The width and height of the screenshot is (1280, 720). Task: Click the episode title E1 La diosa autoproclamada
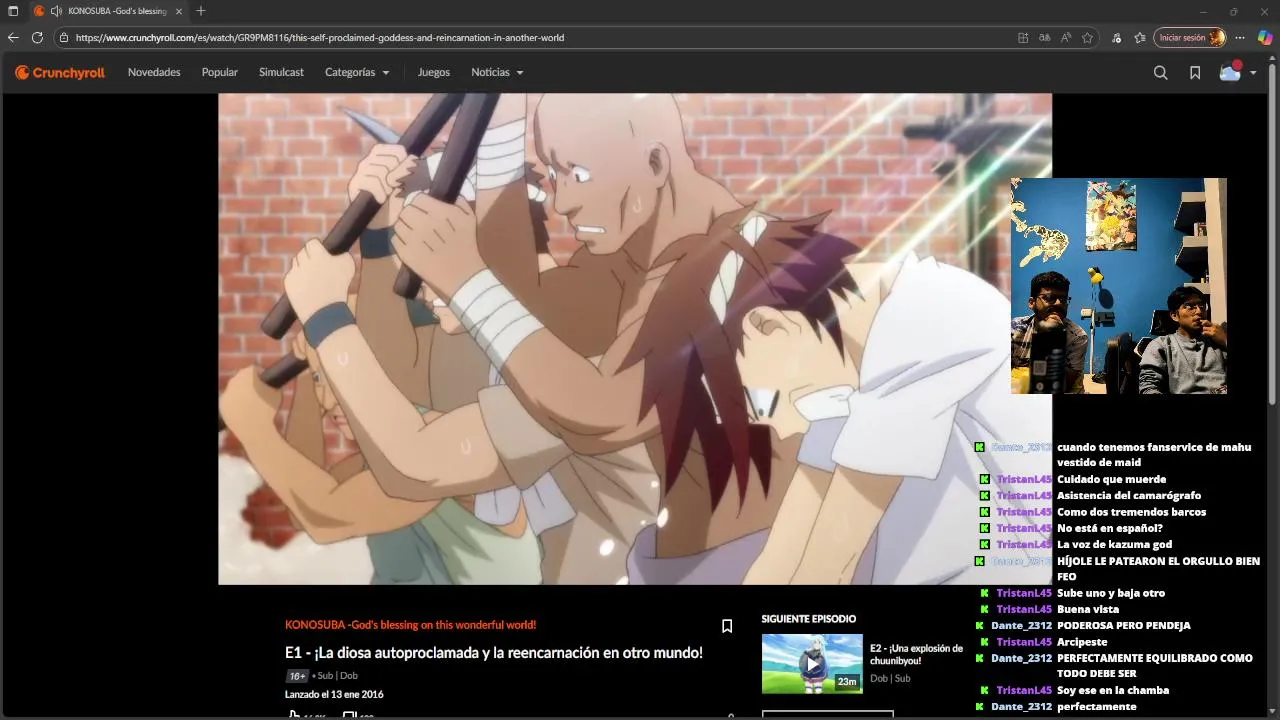[x=494, y=652]
